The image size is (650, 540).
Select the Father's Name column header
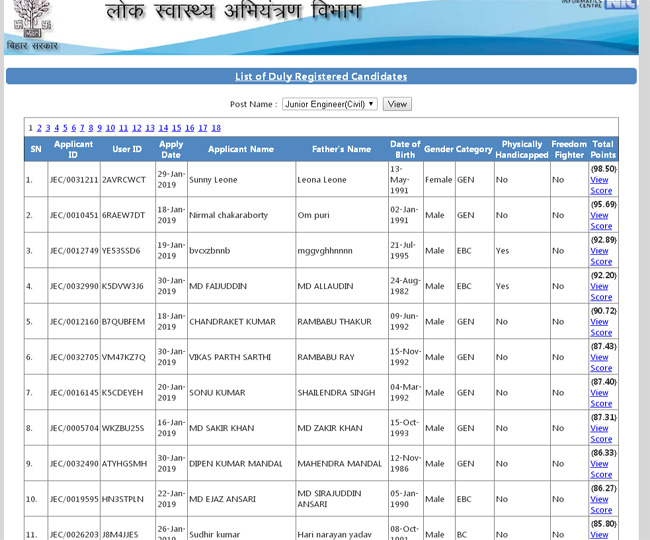tap(342, 149)
